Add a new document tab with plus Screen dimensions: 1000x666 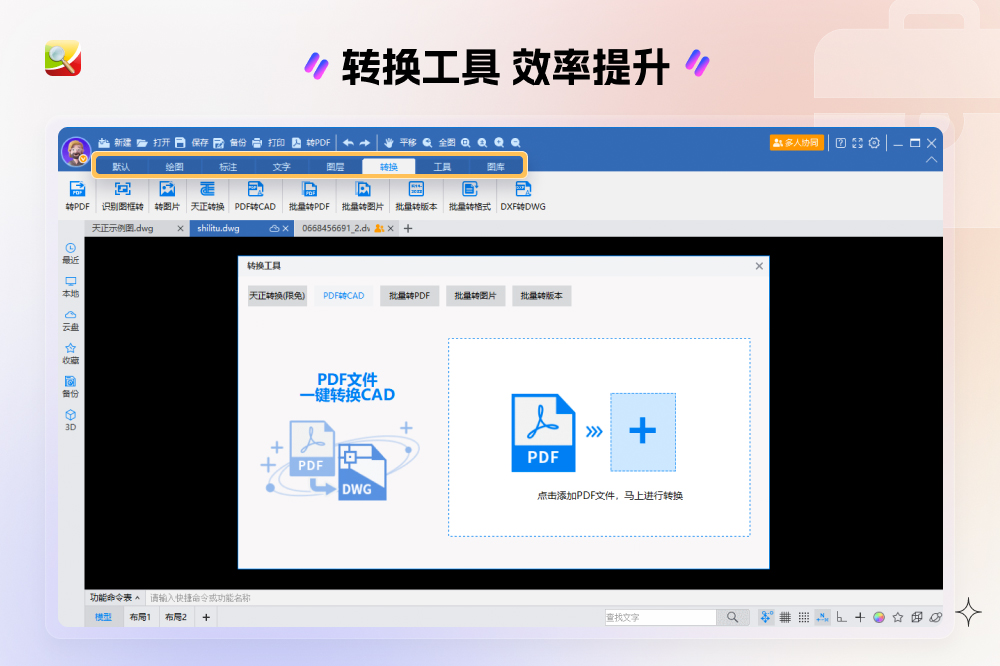[x=408, y=228]
